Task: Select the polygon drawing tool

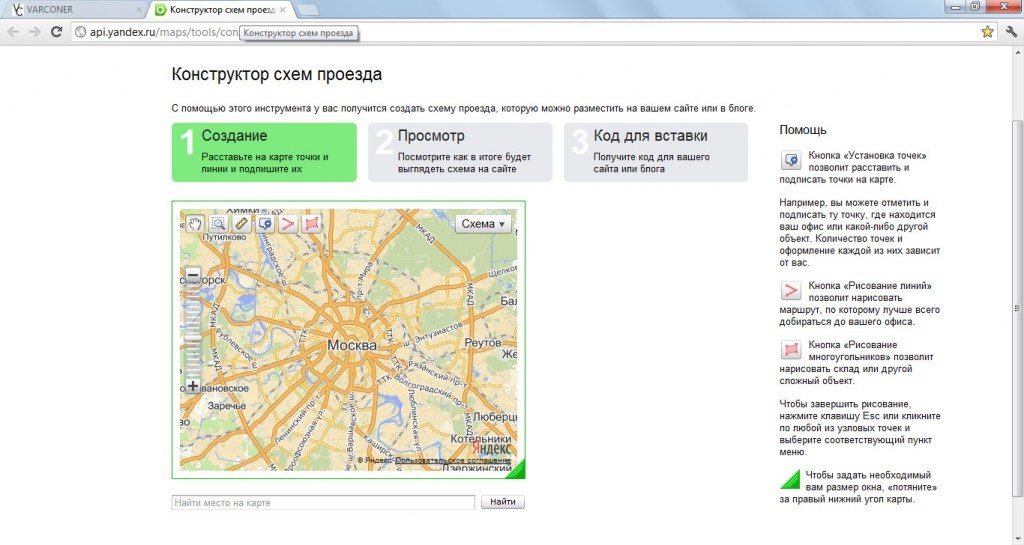Action: point(312,224)
